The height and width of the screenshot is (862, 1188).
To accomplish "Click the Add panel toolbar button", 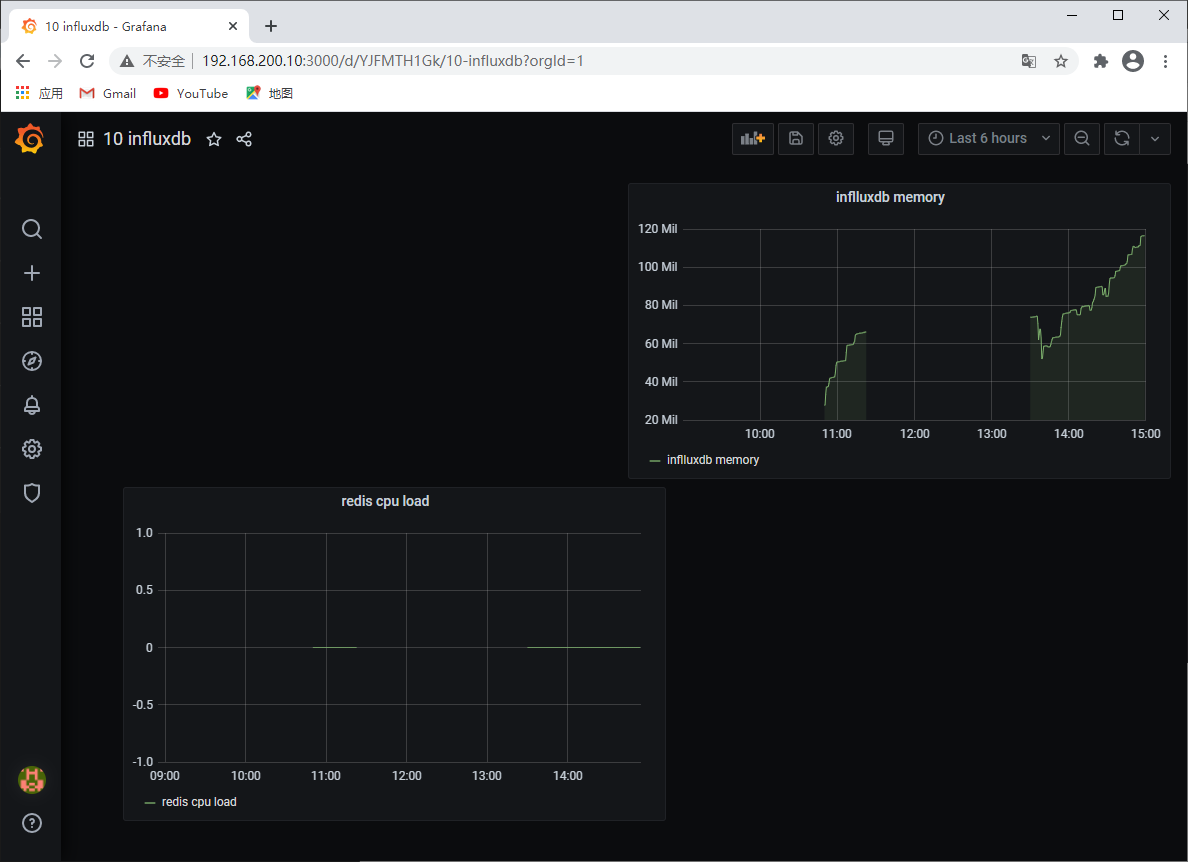I will 752,139.
